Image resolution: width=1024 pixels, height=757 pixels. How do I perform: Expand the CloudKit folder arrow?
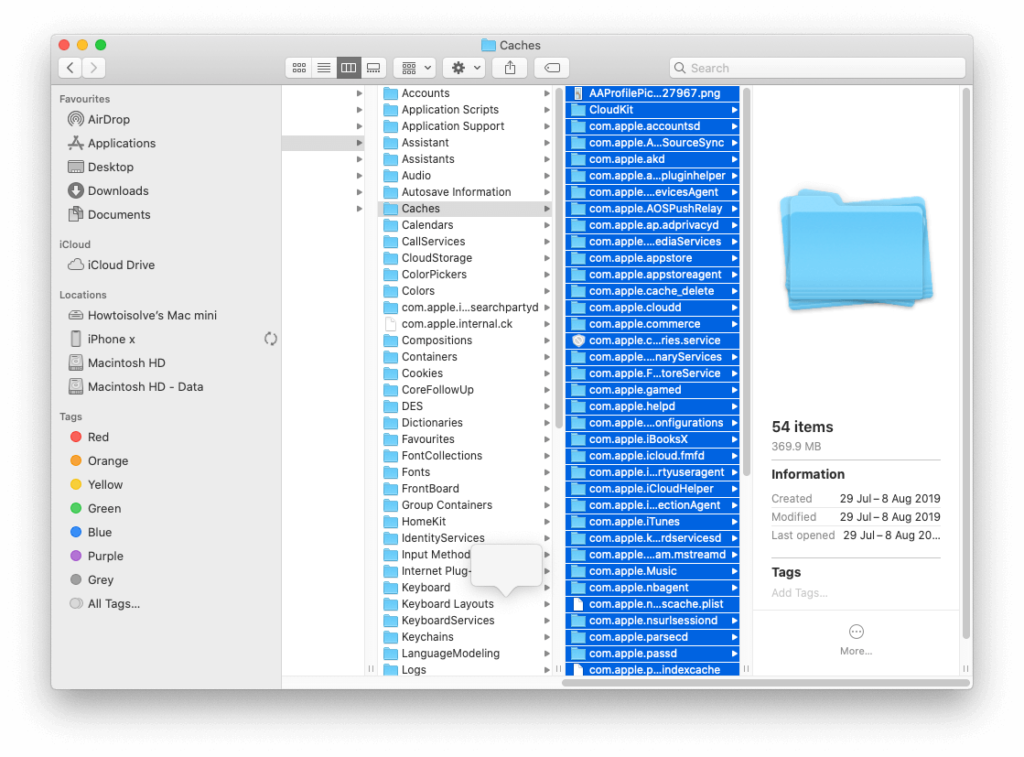click(734, 110)
